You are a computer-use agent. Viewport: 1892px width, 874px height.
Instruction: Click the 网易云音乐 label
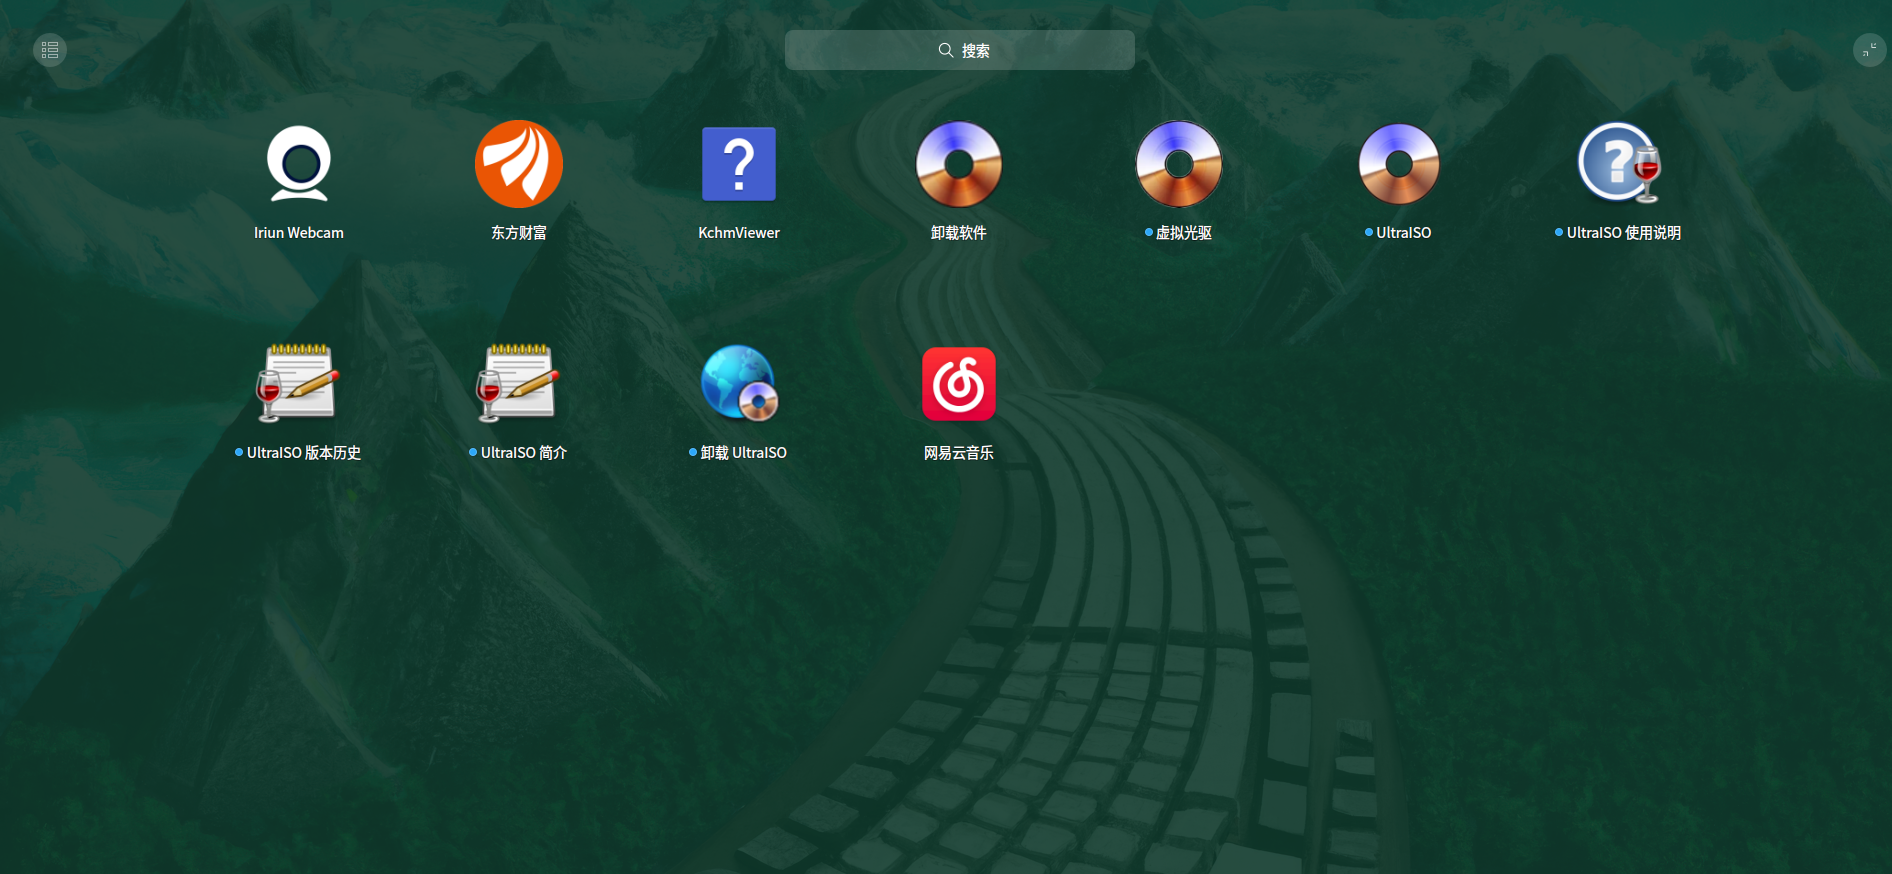(959, 453)
